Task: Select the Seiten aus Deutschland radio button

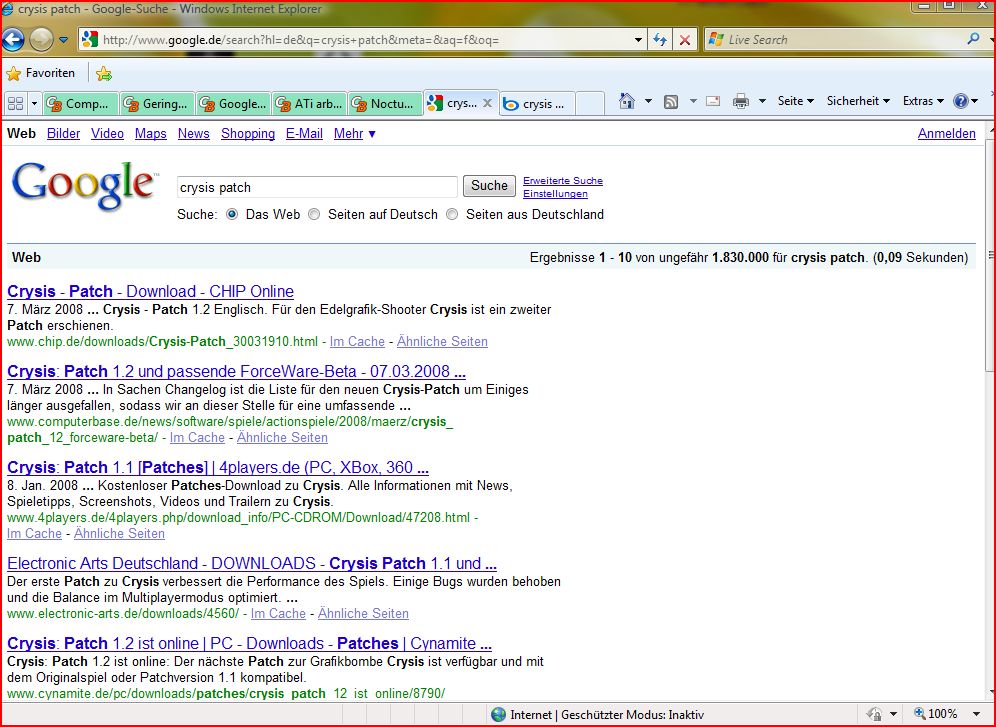Action: [x=452, y=214]
